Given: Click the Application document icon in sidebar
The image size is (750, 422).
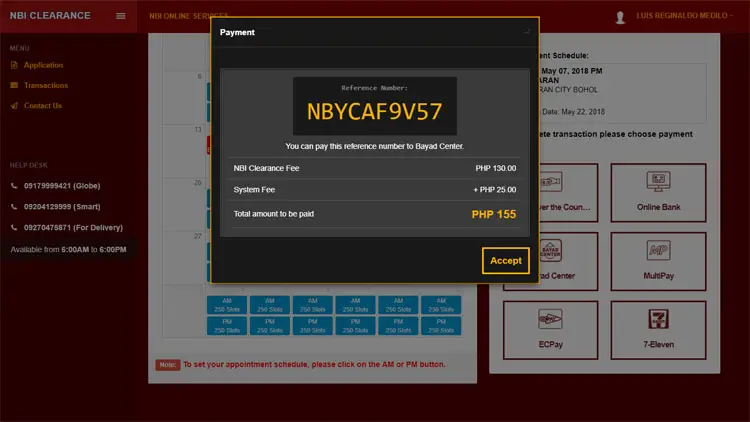Looking at the screenshot, I should (x=14, y=65).
